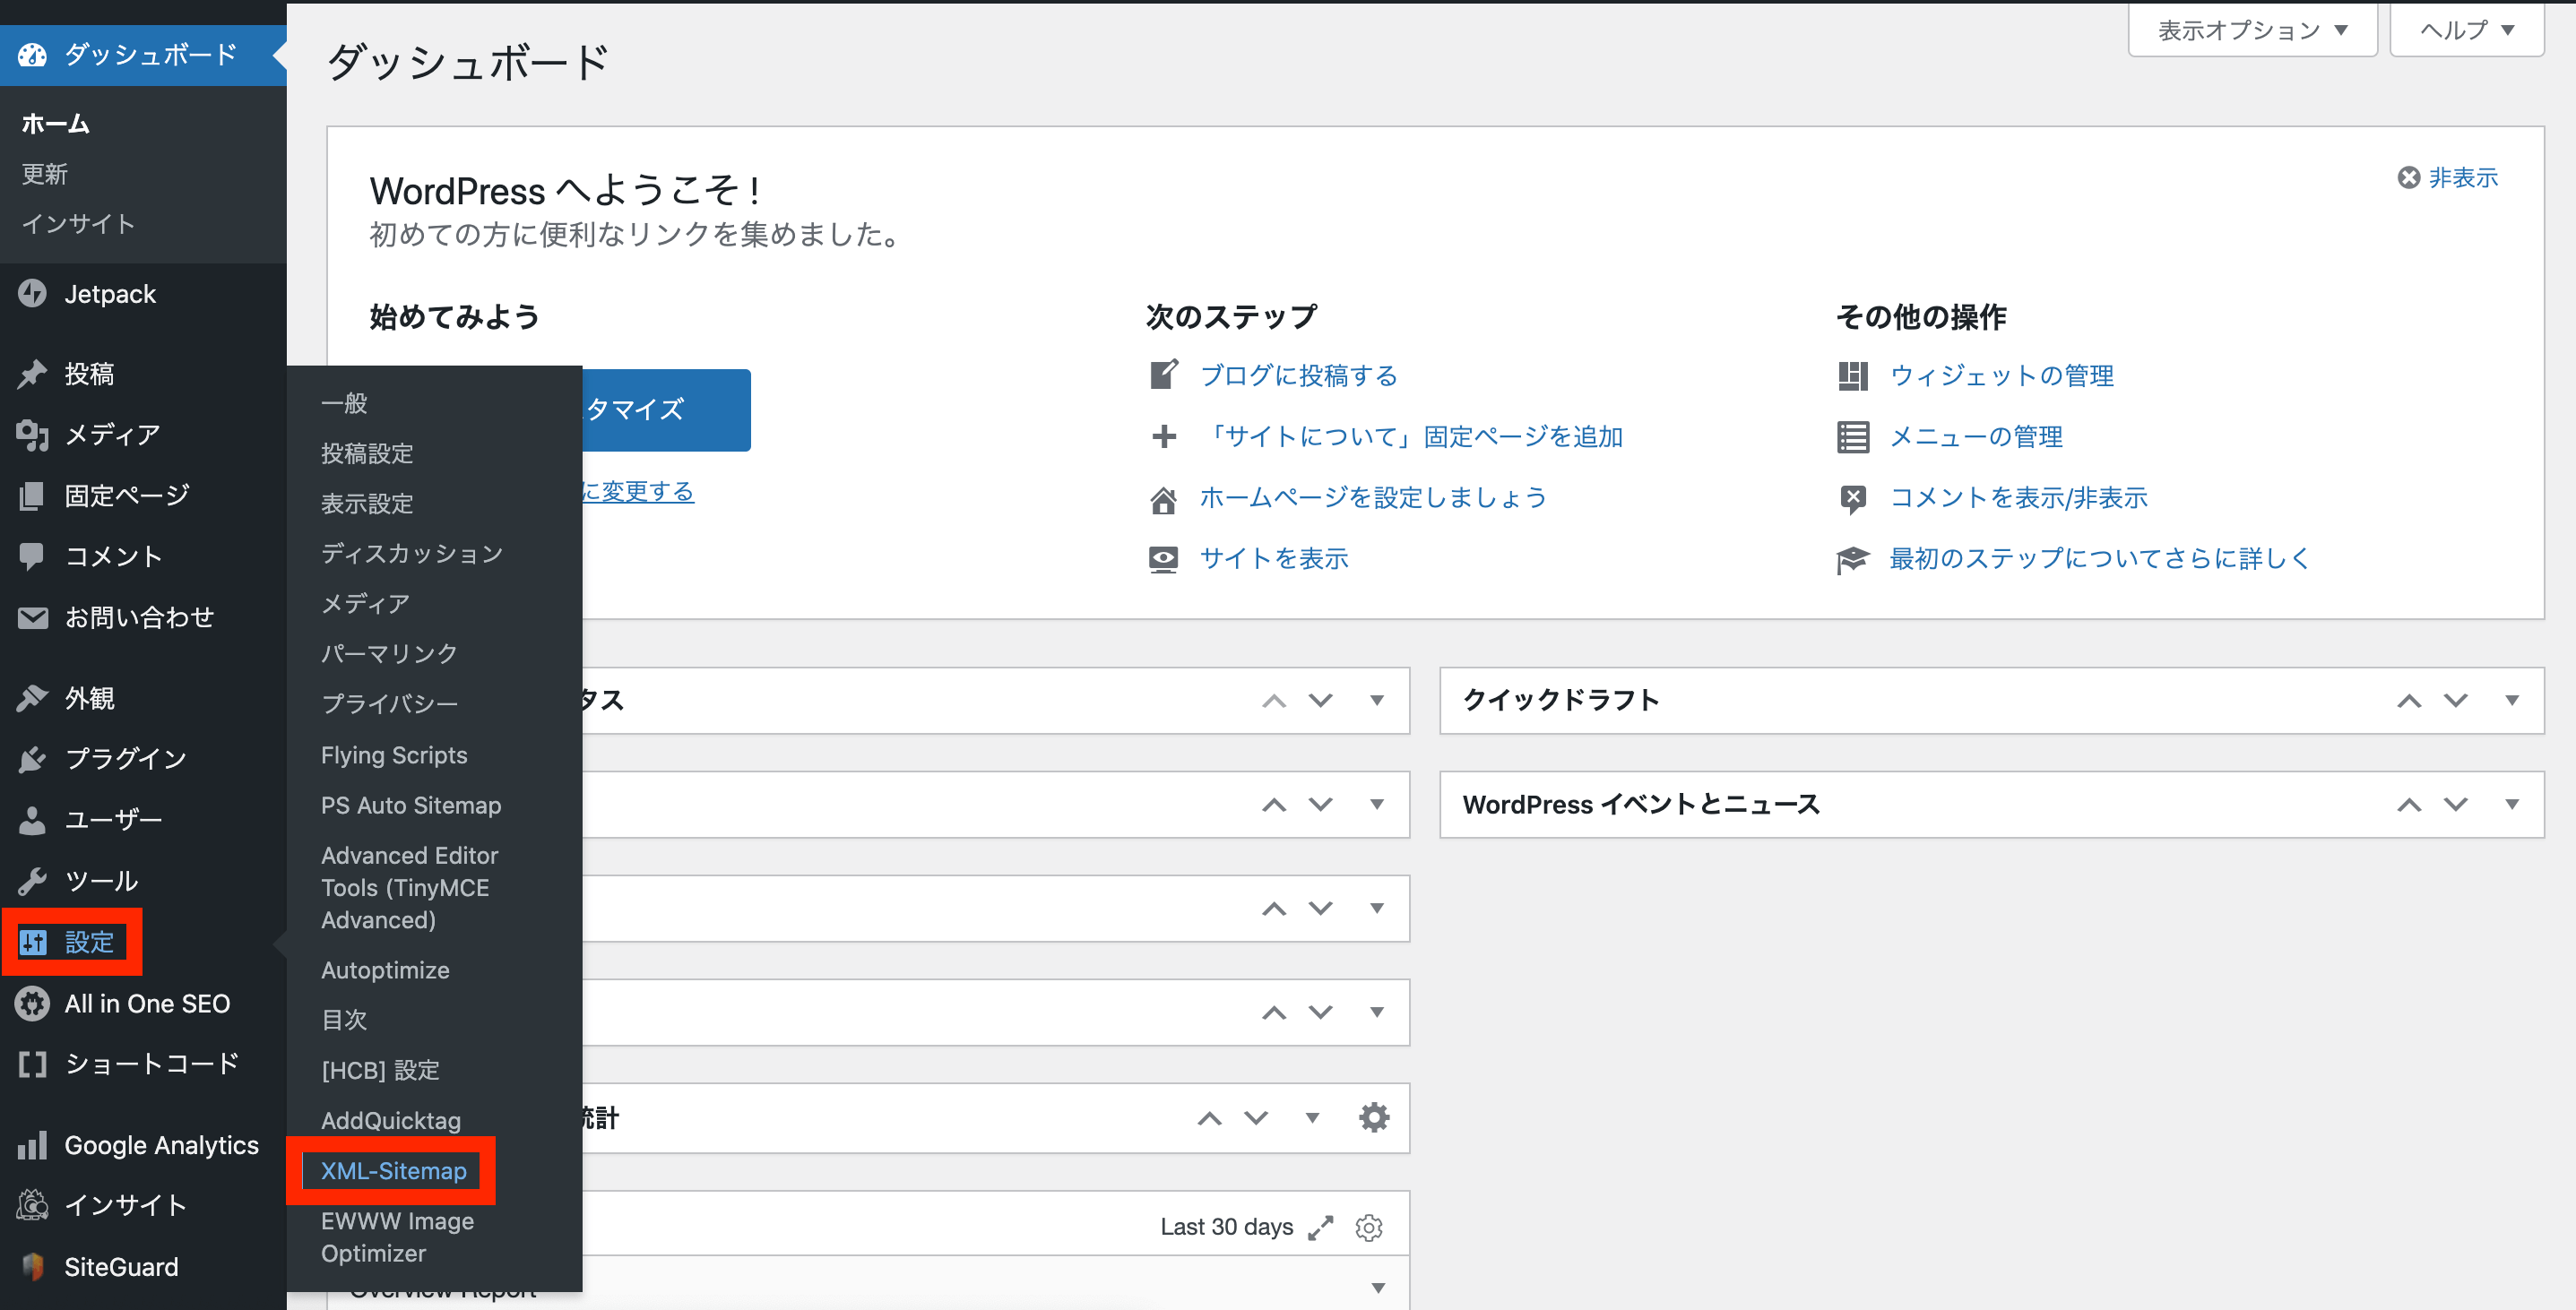Screen dimensions: 2576x1310
Task: Click the Jetpack lightning icon
Action: (x=32, y=294)
